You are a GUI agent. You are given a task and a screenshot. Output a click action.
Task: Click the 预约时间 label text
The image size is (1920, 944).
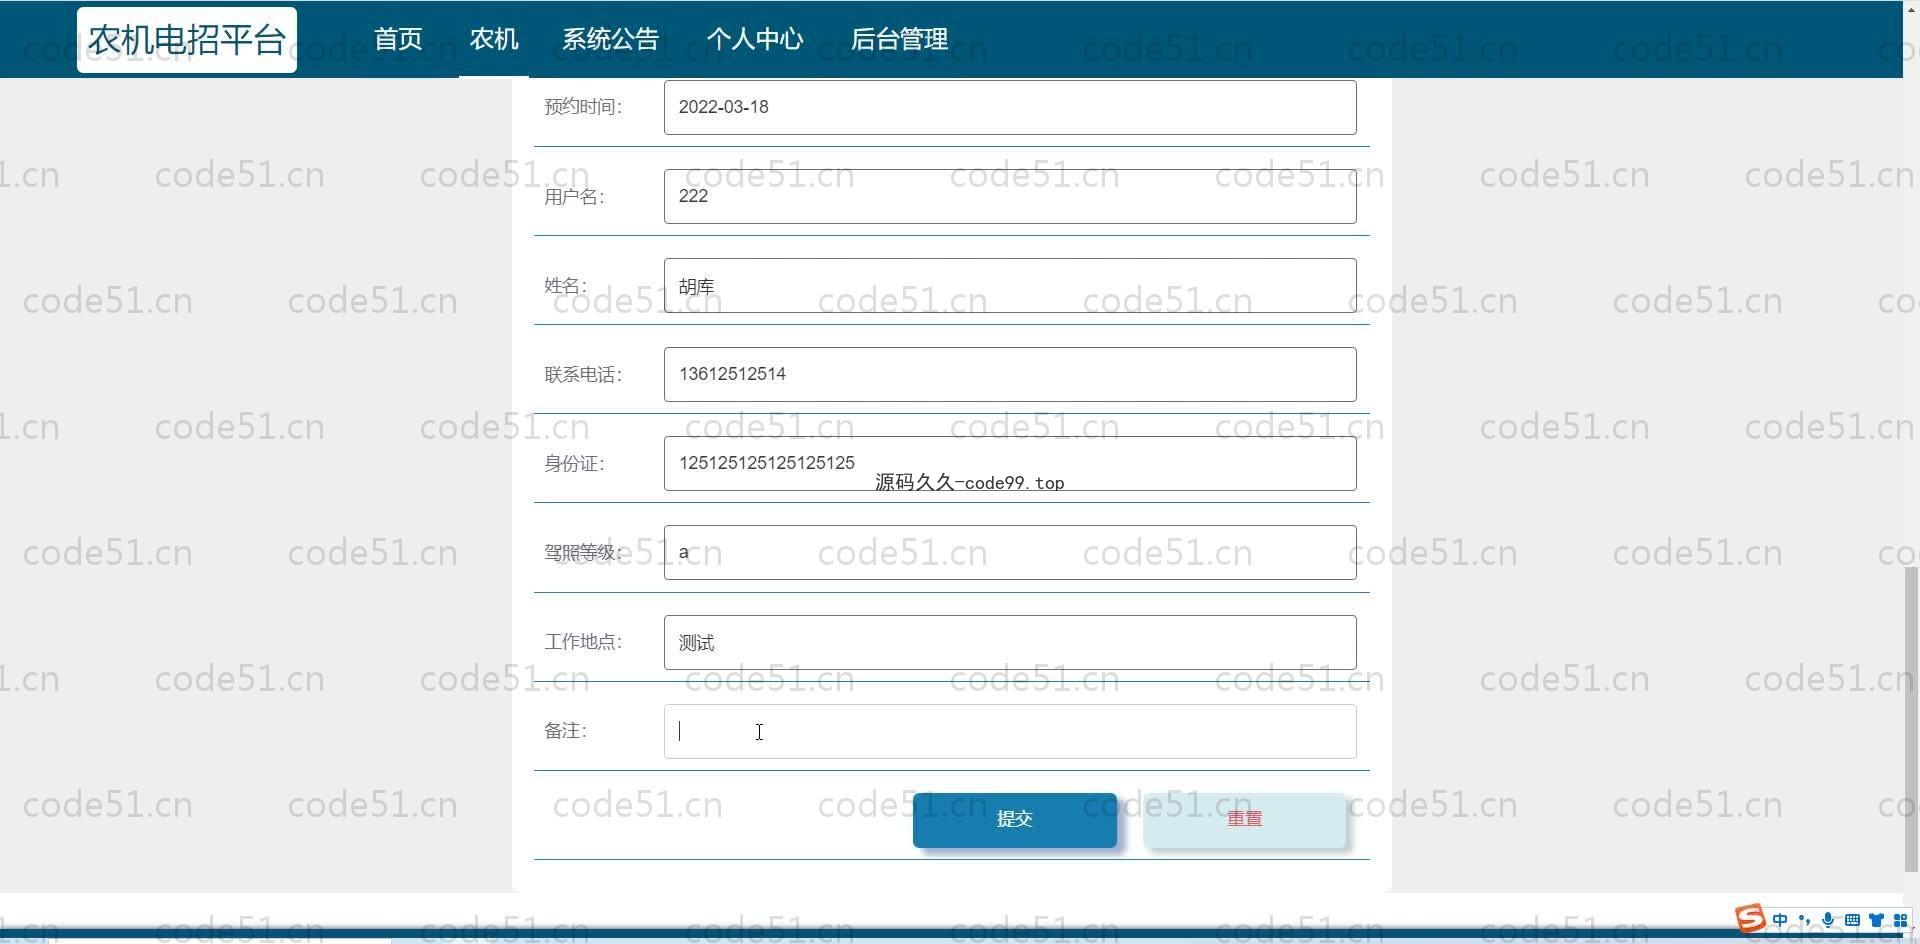pyautogui.click(x=583, y=107)
